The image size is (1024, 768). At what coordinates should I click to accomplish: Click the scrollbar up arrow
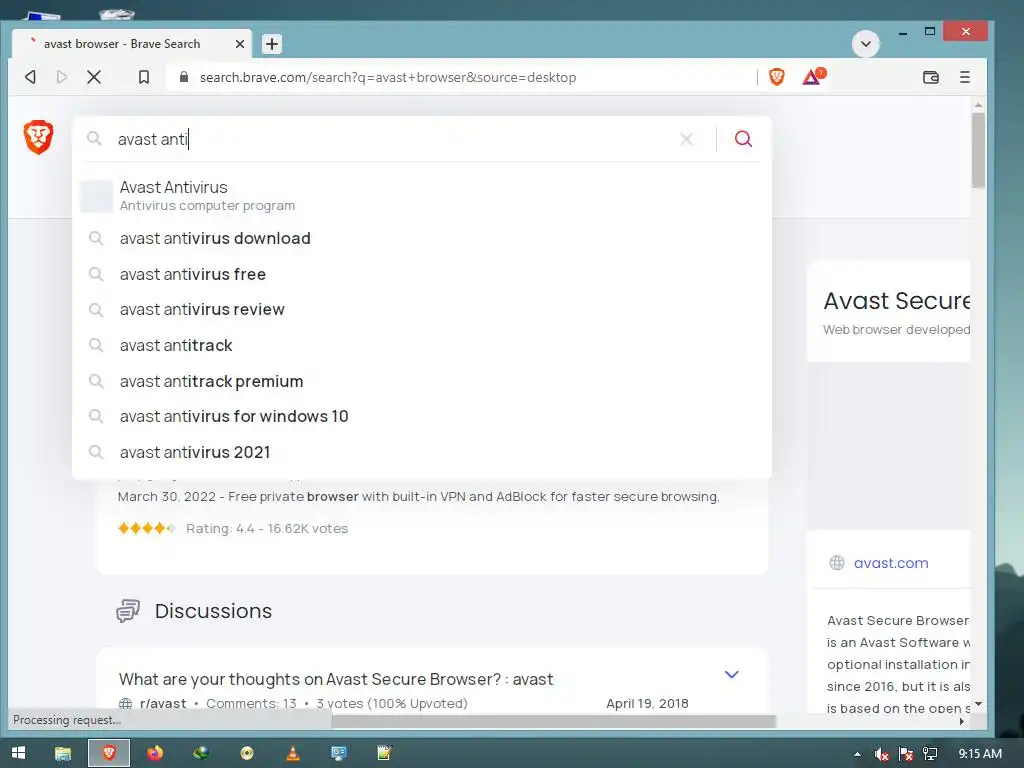point(978,105)
